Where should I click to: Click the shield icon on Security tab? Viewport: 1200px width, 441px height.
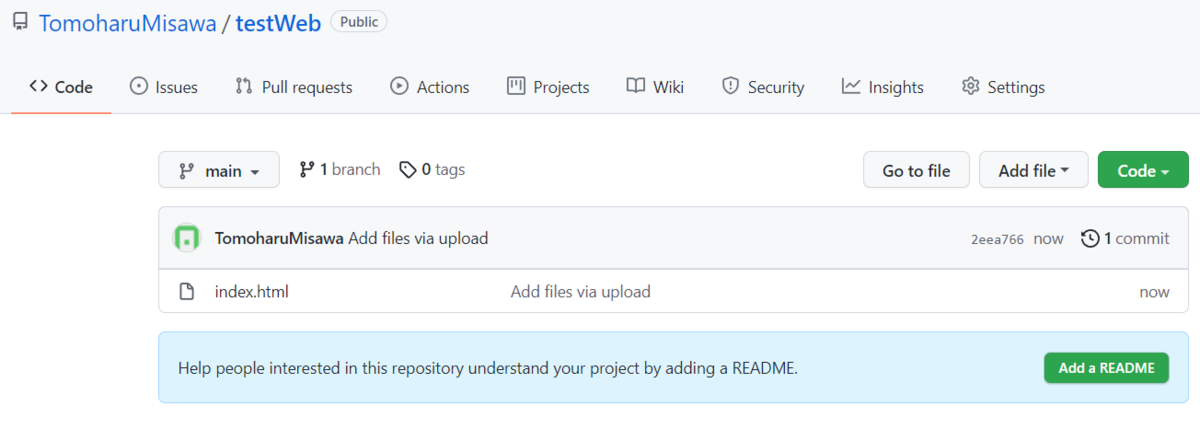coord(731,87)
